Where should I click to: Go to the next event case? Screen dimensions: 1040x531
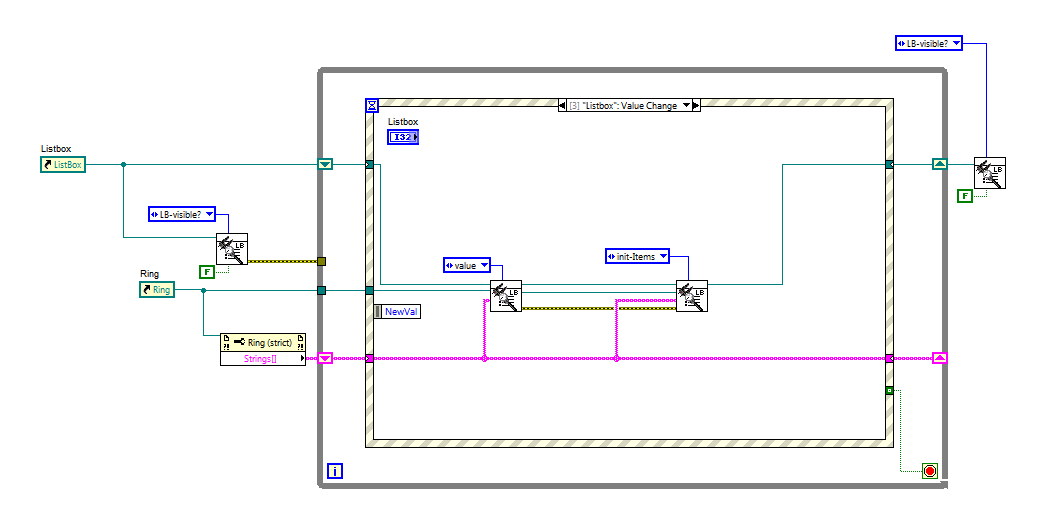click(696, 105)
